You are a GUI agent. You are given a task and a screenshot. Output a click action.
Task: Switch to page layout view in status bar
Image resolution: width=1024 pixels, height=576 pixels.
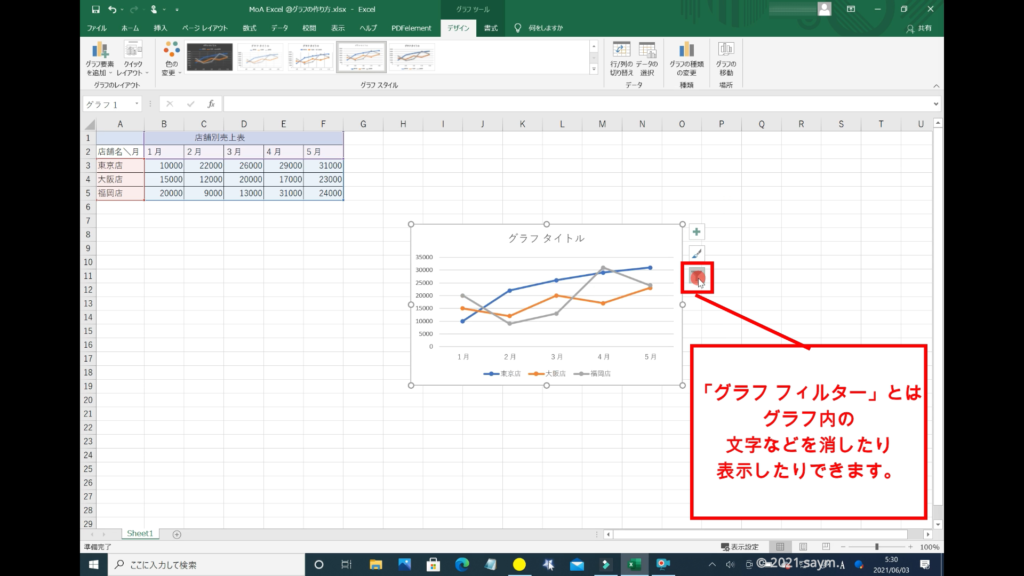tap(803, 547)
